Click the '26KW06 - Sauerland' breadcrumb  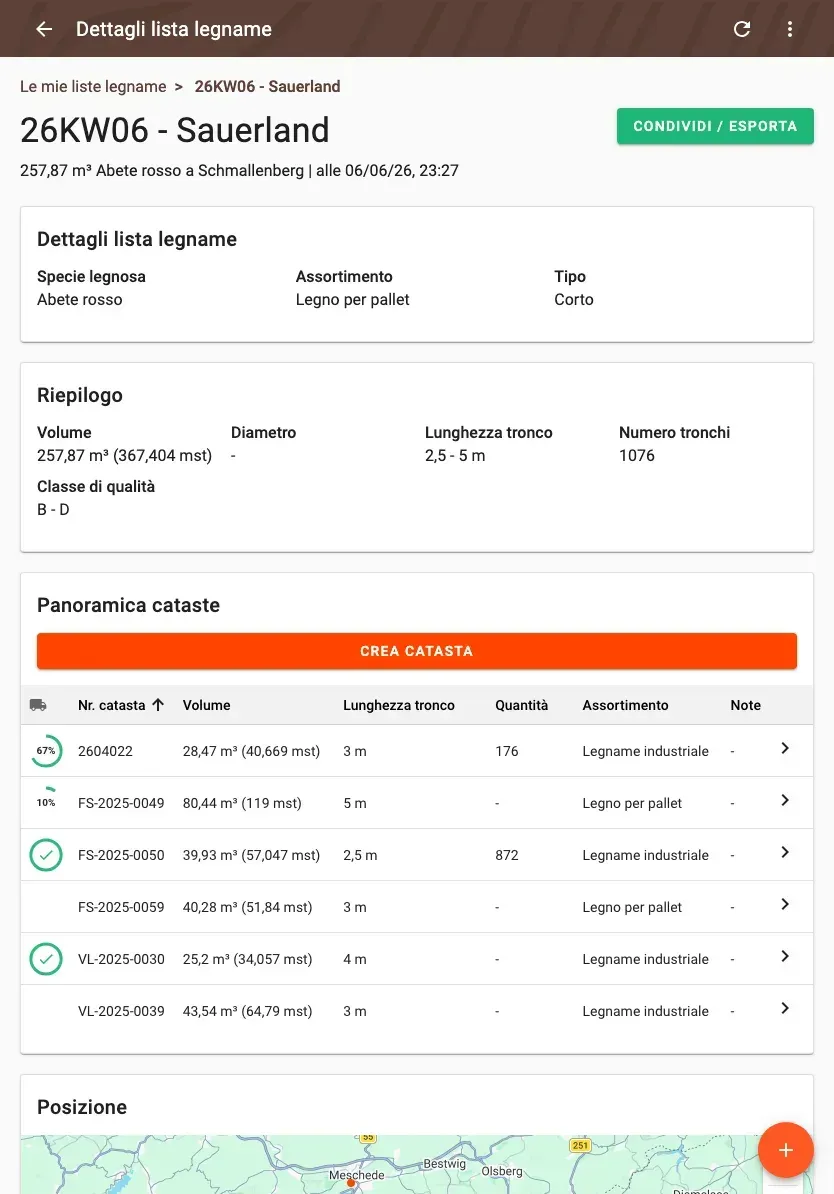click(267, 87)
